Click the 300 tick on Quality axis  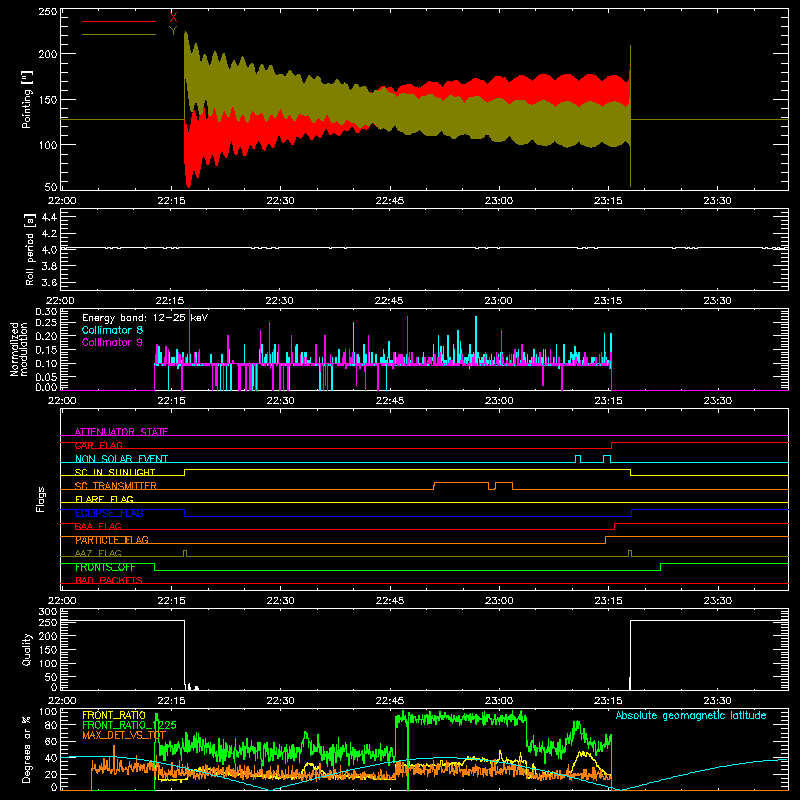click(x=48, y=611)
